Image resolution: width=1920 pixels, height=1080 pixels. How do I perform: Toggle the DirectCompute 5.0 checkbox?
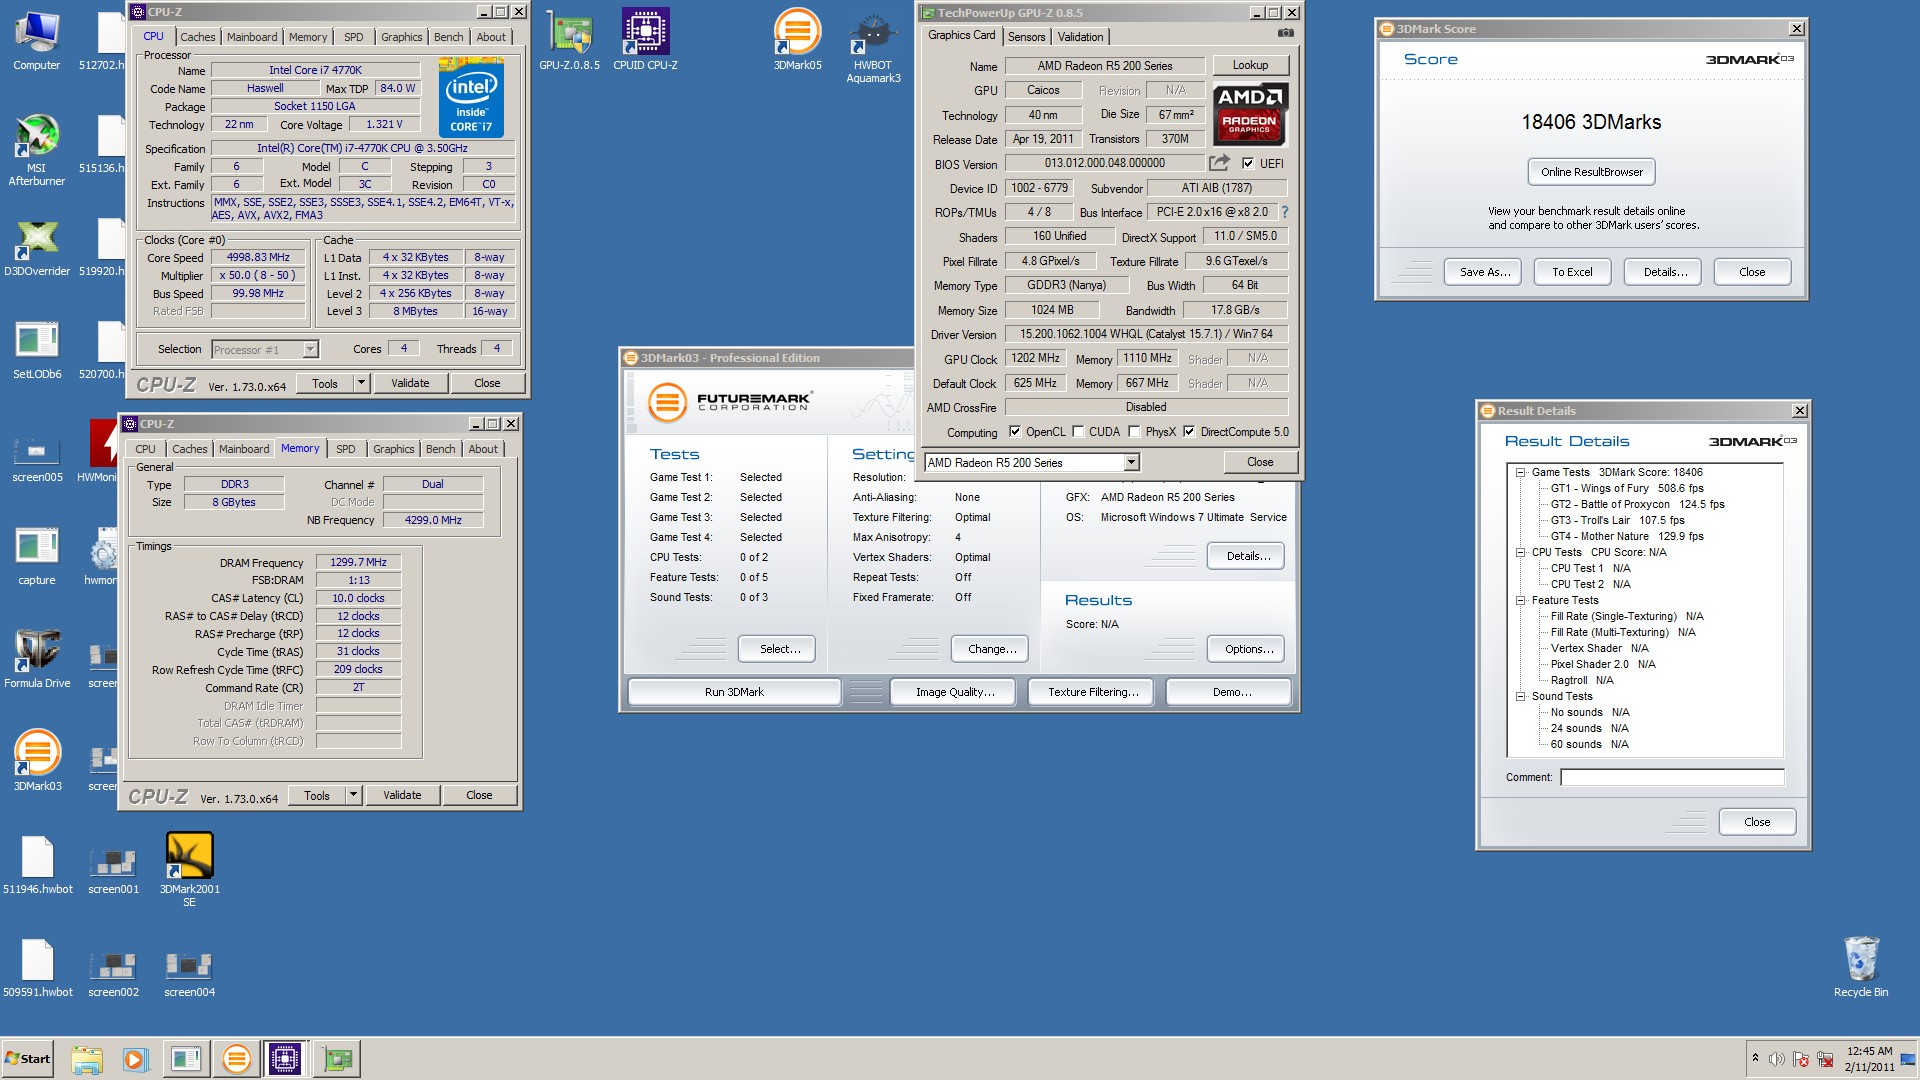pos(1189,432)
